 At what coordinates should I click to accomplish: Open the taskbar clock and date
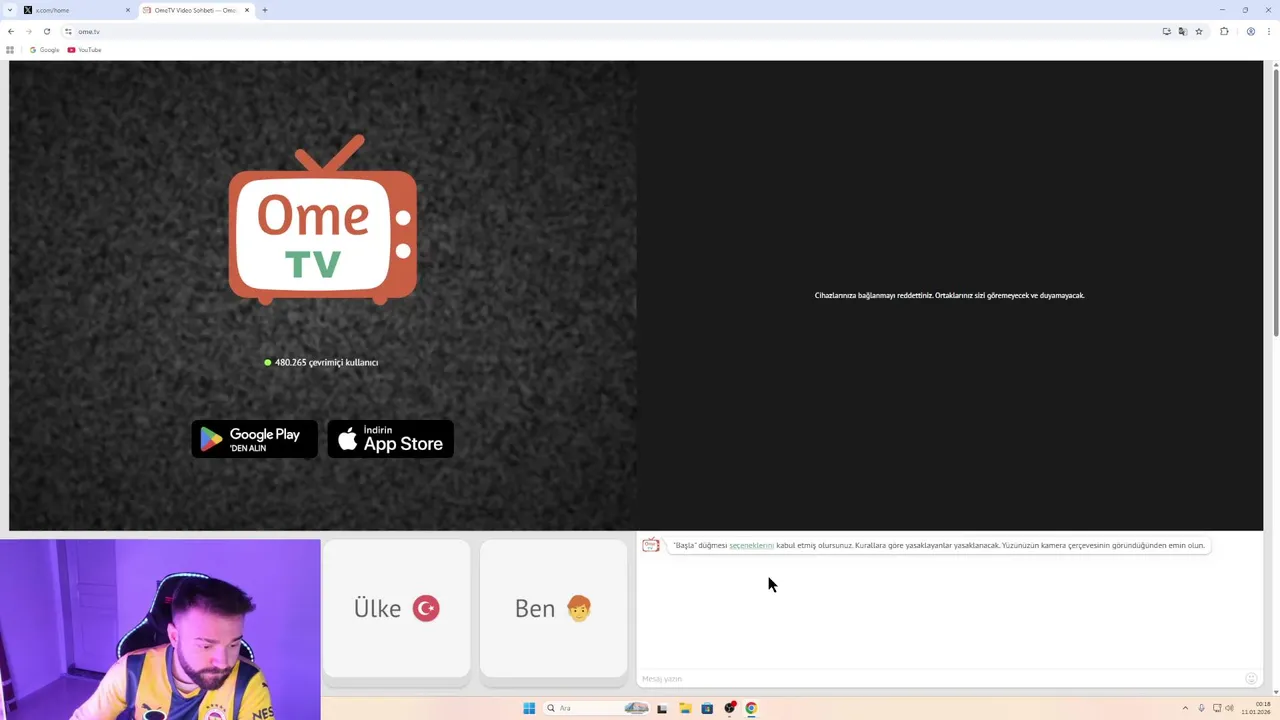1256,708
